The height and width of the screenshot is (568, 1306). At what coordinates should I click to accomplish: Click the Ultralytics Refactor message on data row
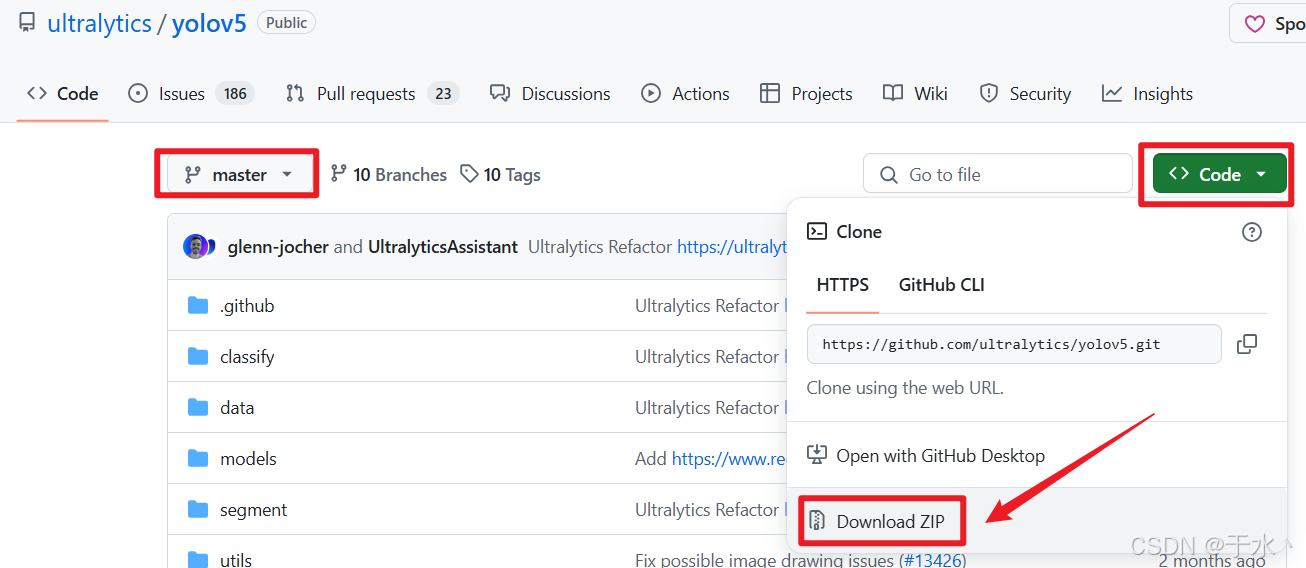click(707, 408)
